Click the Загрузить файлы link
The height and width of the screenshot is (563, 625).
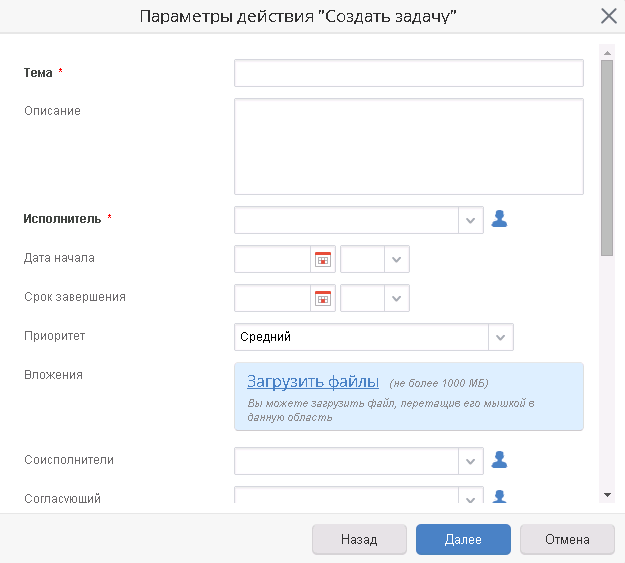[313, 382]
